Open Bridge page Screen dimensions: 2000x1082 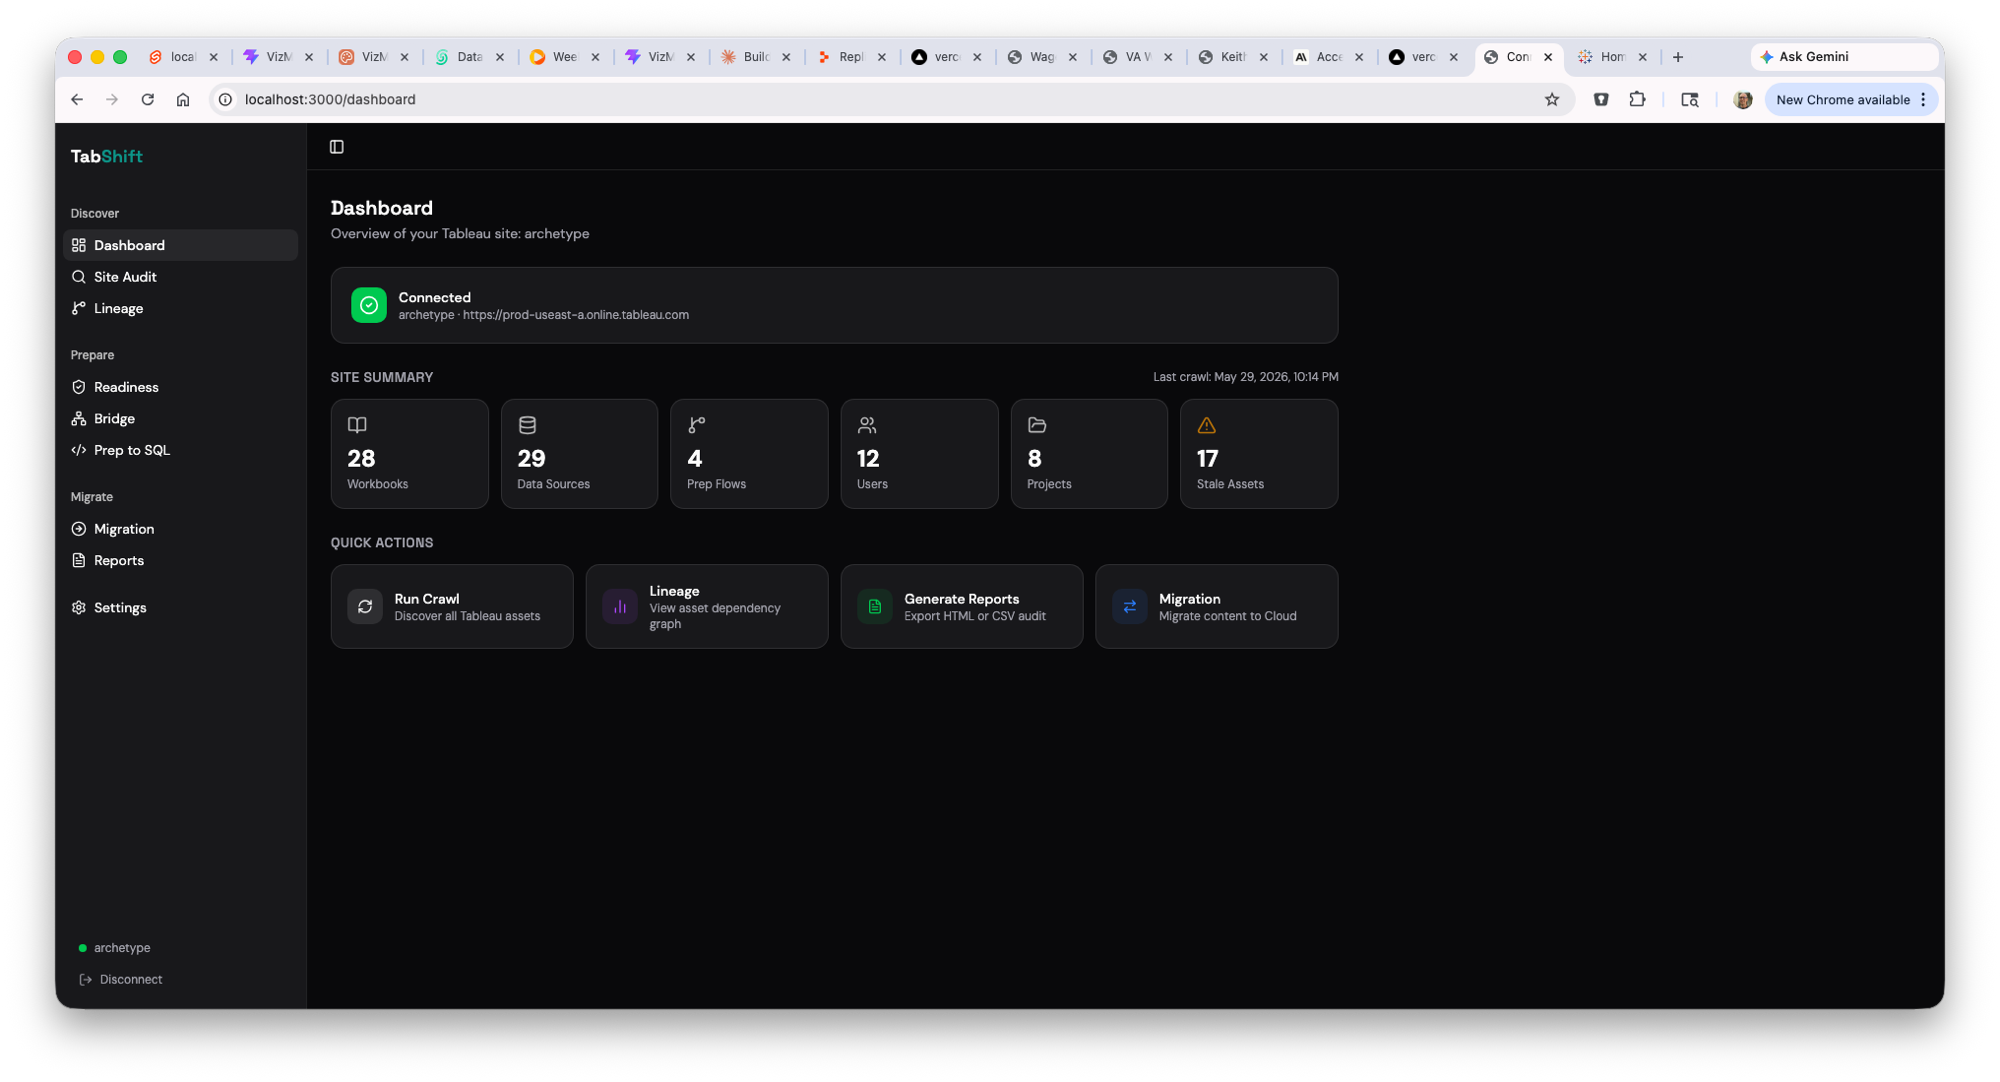click(x=180, y=418)
